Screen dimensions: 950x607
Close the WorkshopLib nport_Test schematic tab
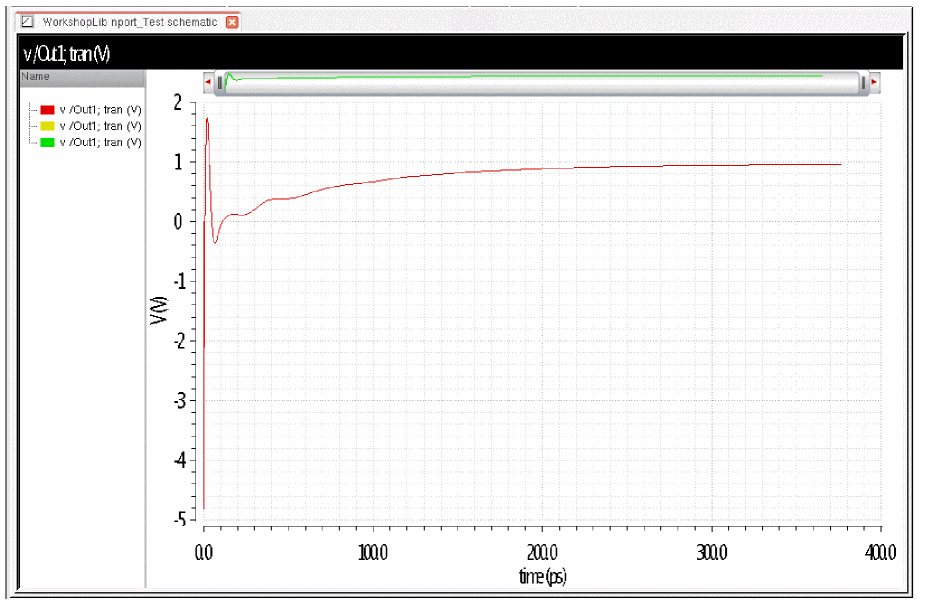pos(232,22)
